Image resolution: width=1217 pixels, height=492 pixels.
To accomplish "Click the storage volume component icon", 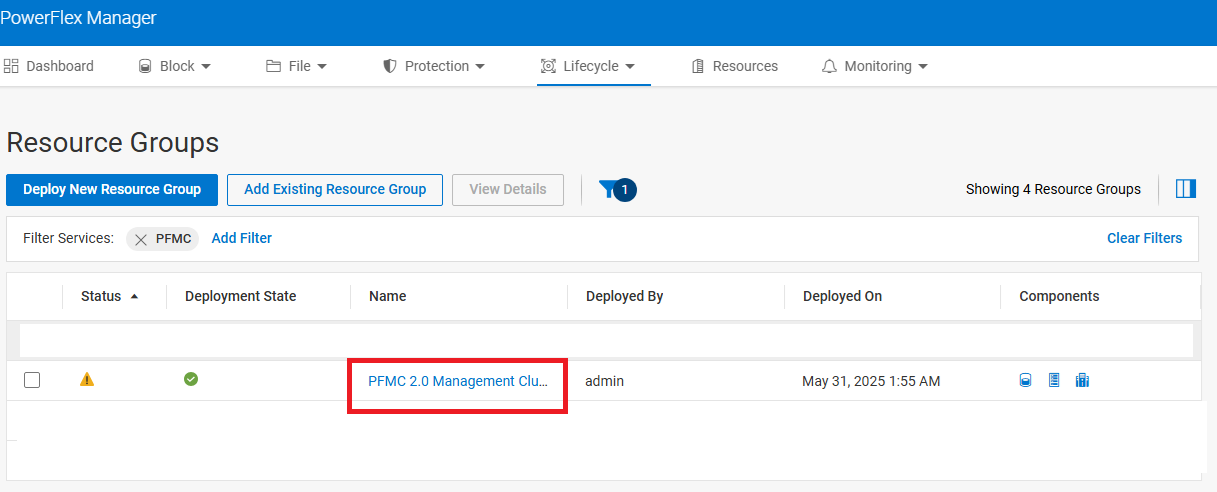I will (x=1025, y=380).
